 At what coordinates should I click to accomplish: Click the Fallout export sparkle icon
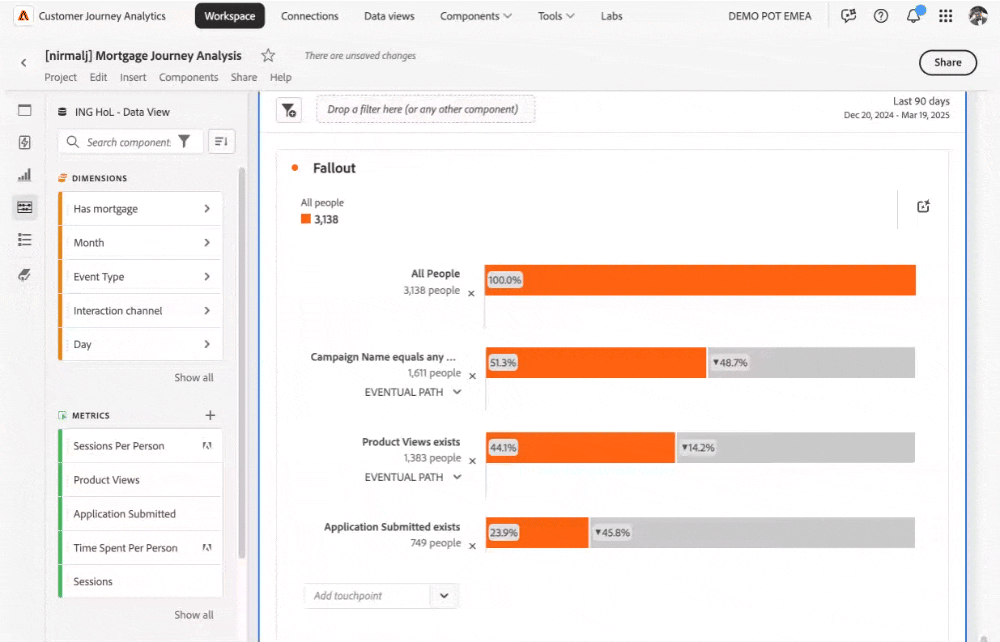point(923,207)
